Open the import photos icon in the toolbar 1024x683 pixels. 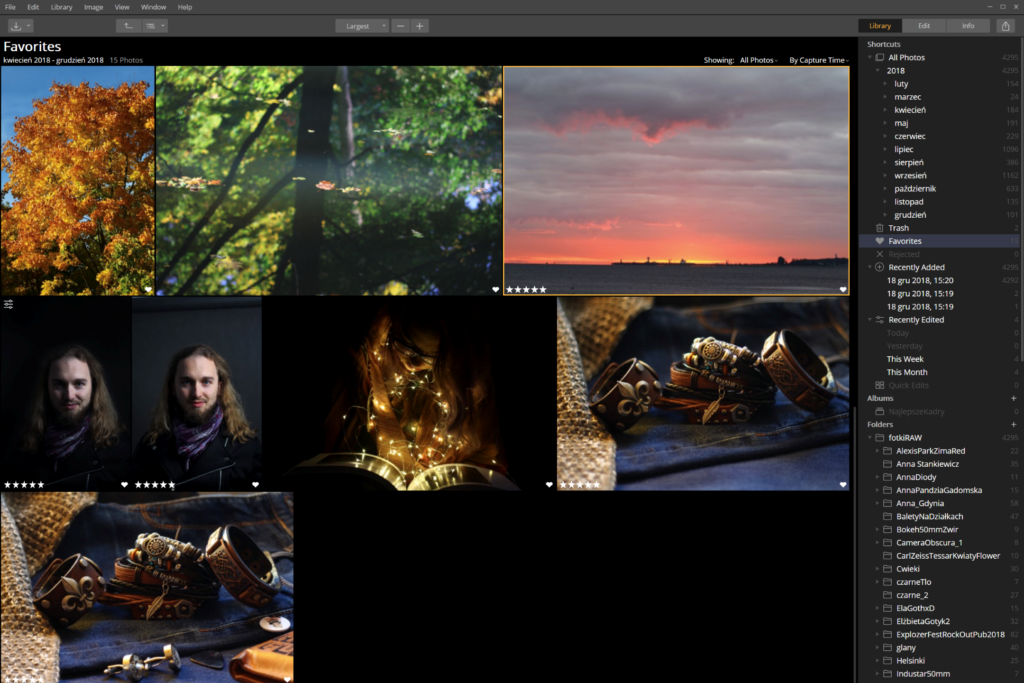[16, 25]
